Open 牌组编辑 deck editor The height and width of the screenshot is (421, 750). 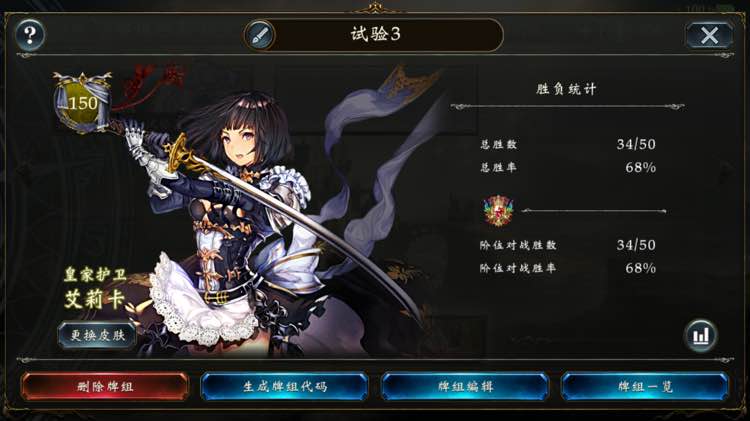pyautogui.click(x=465, y=387)
